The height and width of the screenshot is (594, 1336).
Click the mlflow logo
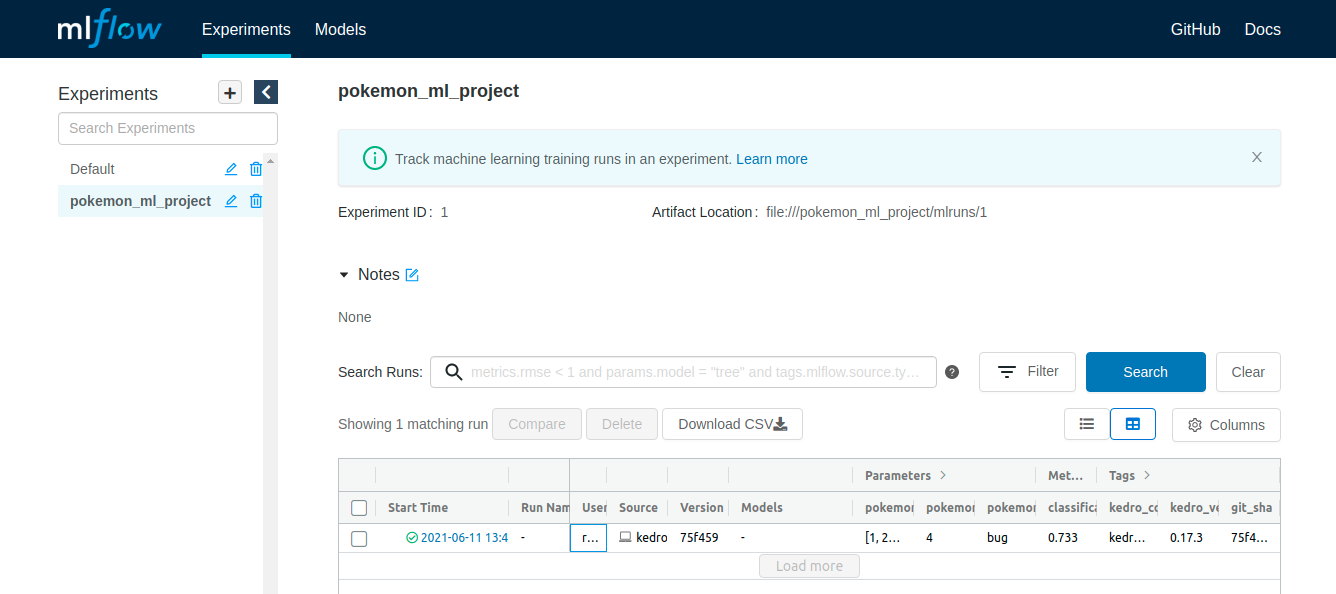click(109, 28)
